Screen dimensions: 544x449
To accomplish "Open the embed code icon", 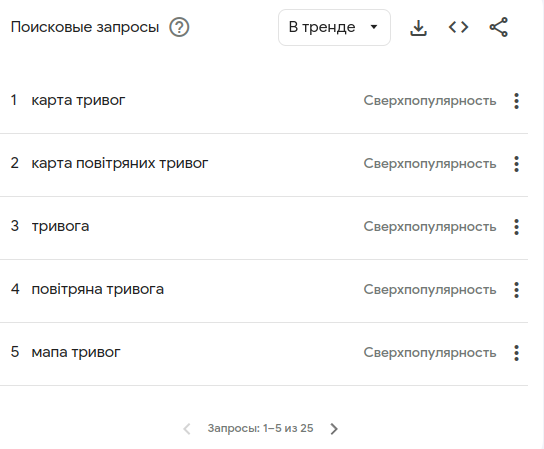I will tap(458, 27).
